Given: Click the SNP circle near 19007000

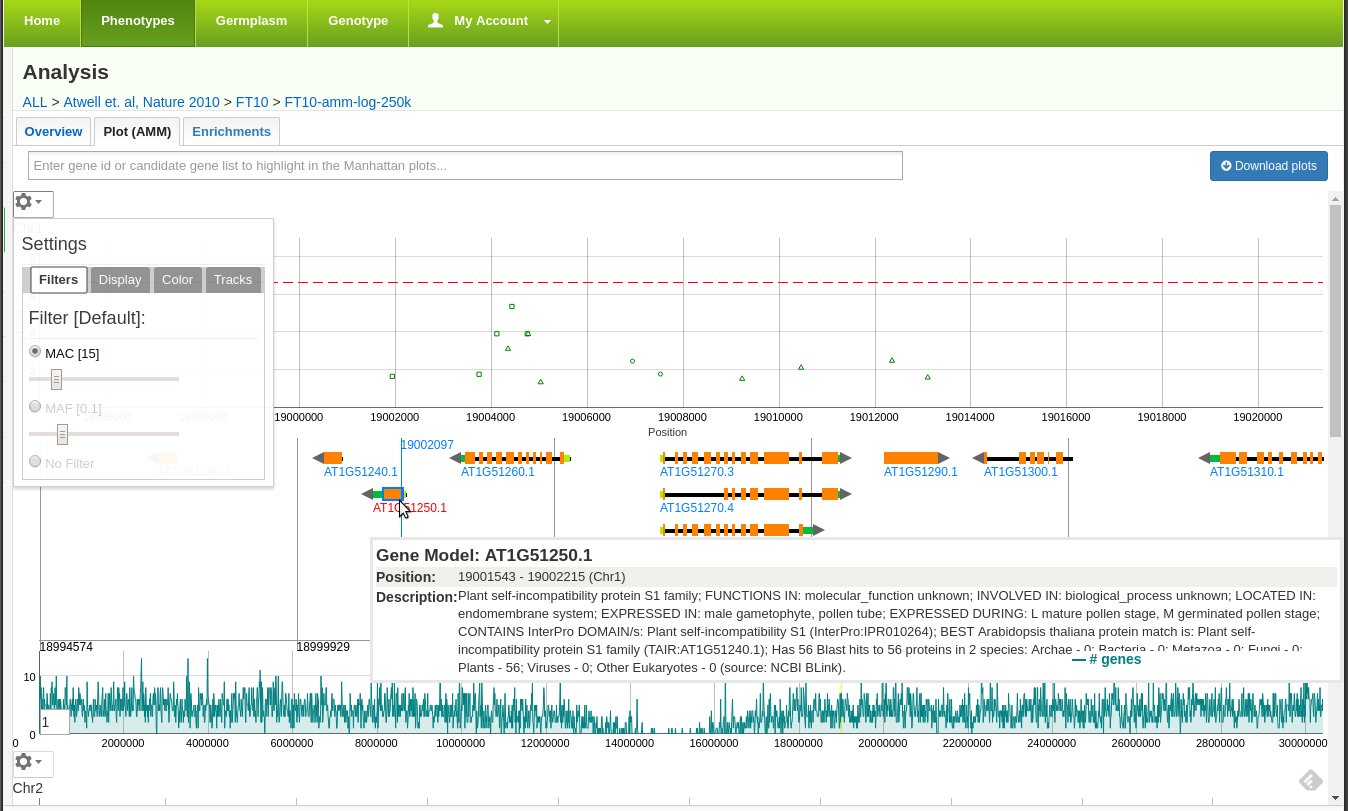Looking at the screenshot, I should point(632,360).
